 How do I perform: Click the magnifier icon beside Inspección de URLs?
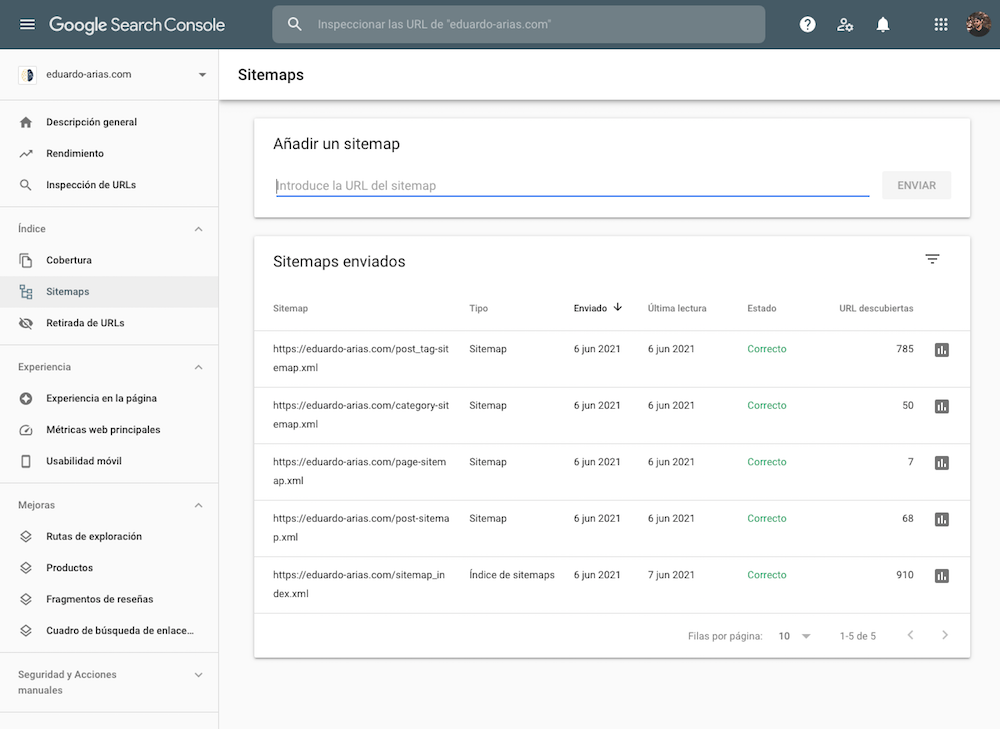26,185
